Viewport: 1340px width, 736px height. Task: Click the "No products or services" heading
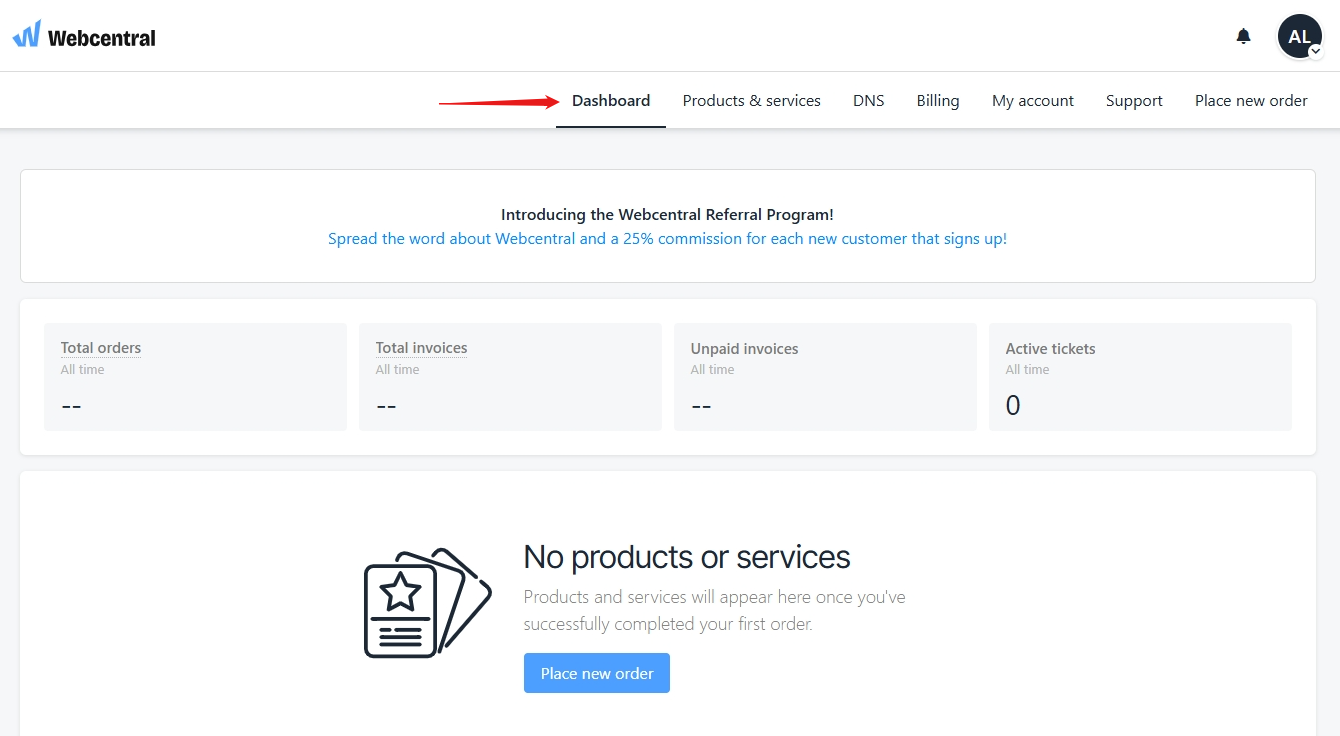tap(687, 557)
